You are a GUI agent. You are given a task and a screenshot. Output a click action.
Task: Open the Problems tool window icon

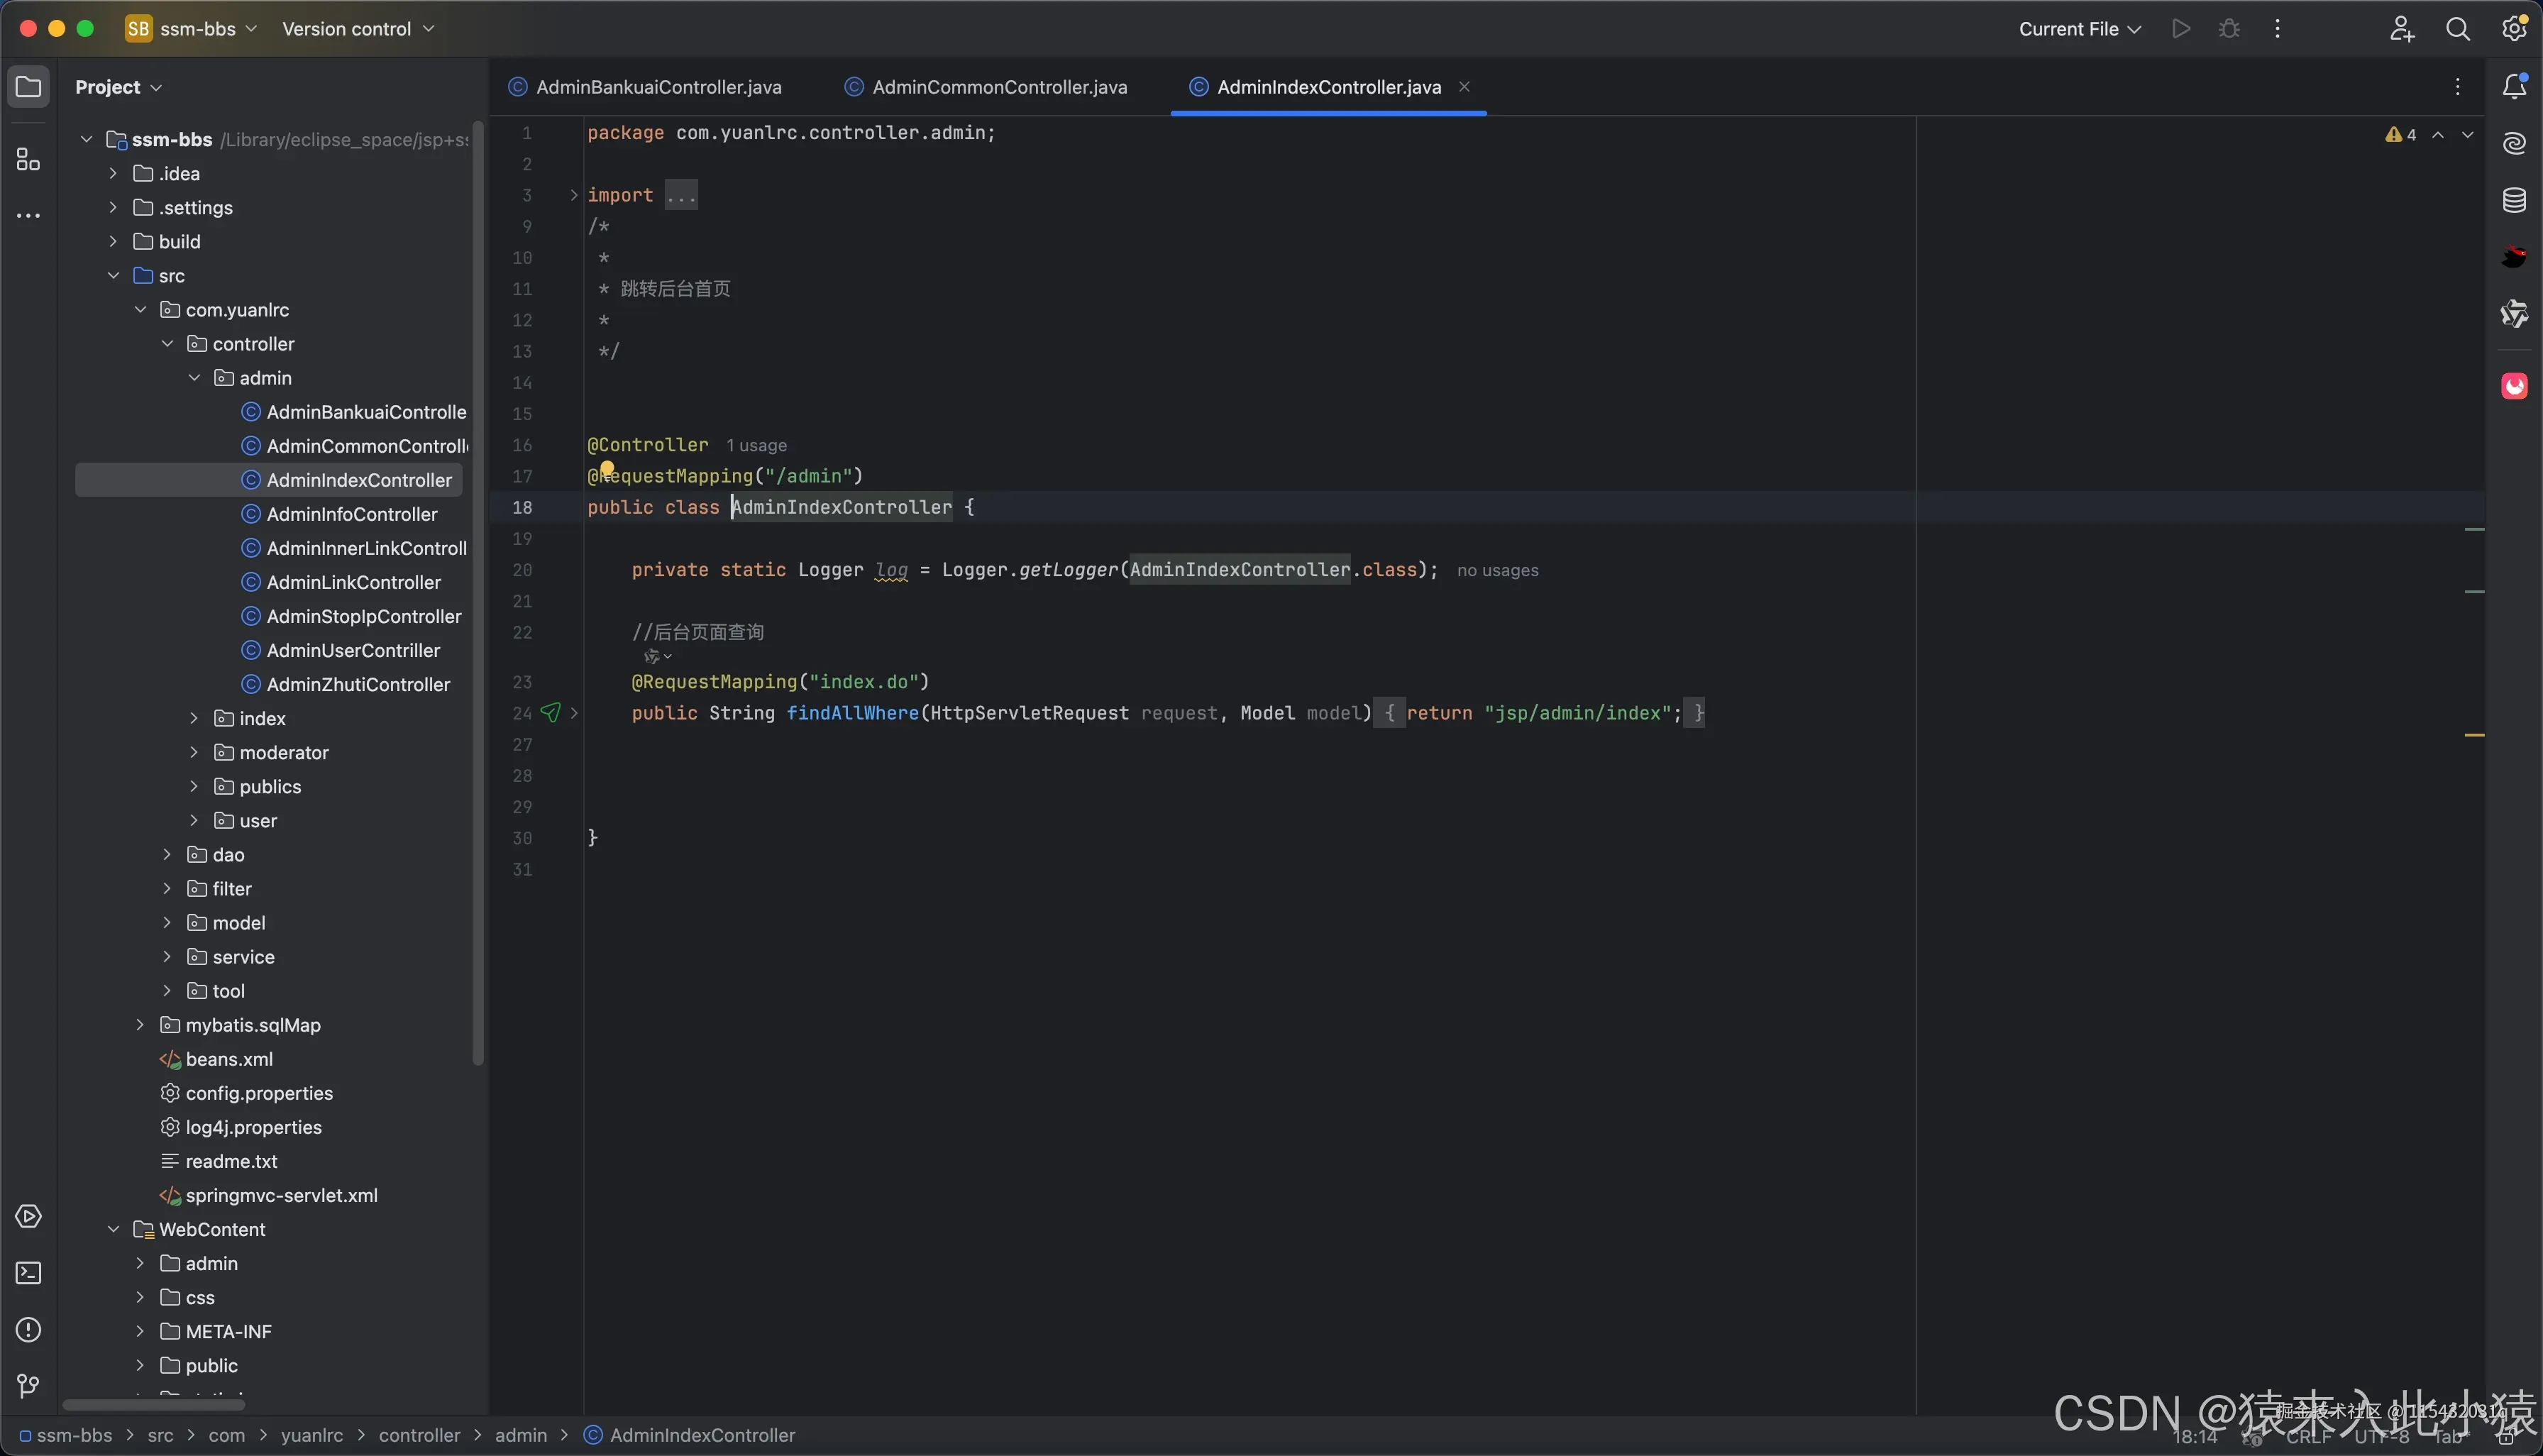coord(28,1330)
